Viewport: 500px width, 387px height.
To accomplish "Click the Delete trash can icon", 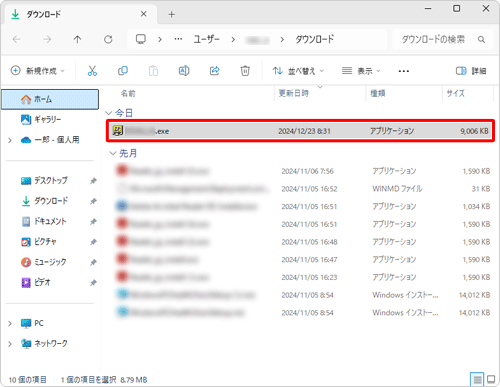I will [x=245, y=71].
